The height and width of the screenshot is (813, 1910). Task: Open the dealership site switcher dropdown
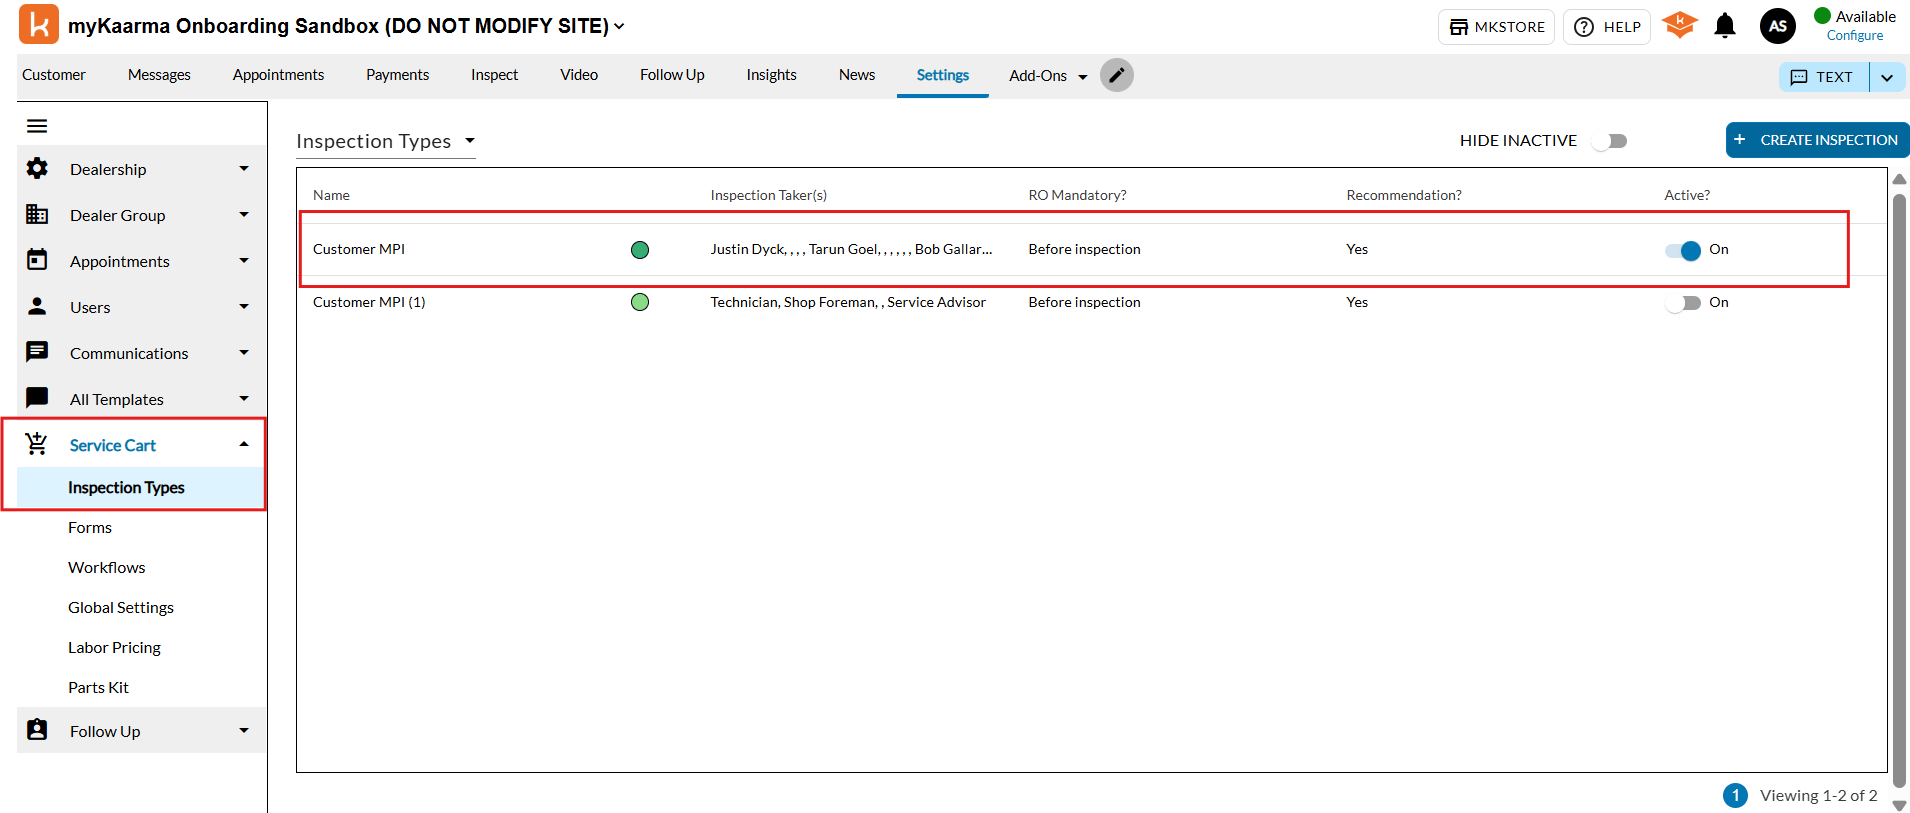pyautogui.click(x=619, y=26)
